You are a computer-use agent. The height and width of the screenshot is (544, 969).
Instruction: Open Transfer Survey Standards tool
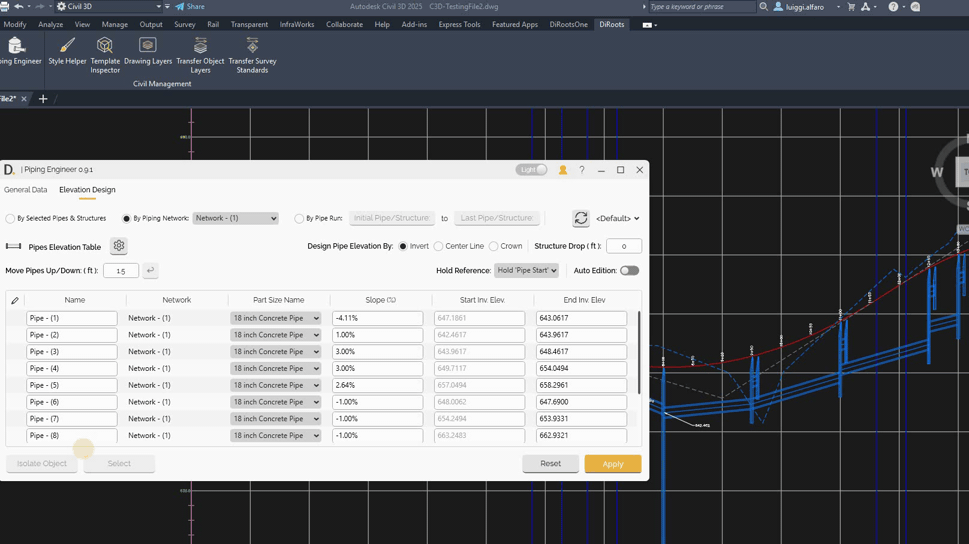[252, 52]
